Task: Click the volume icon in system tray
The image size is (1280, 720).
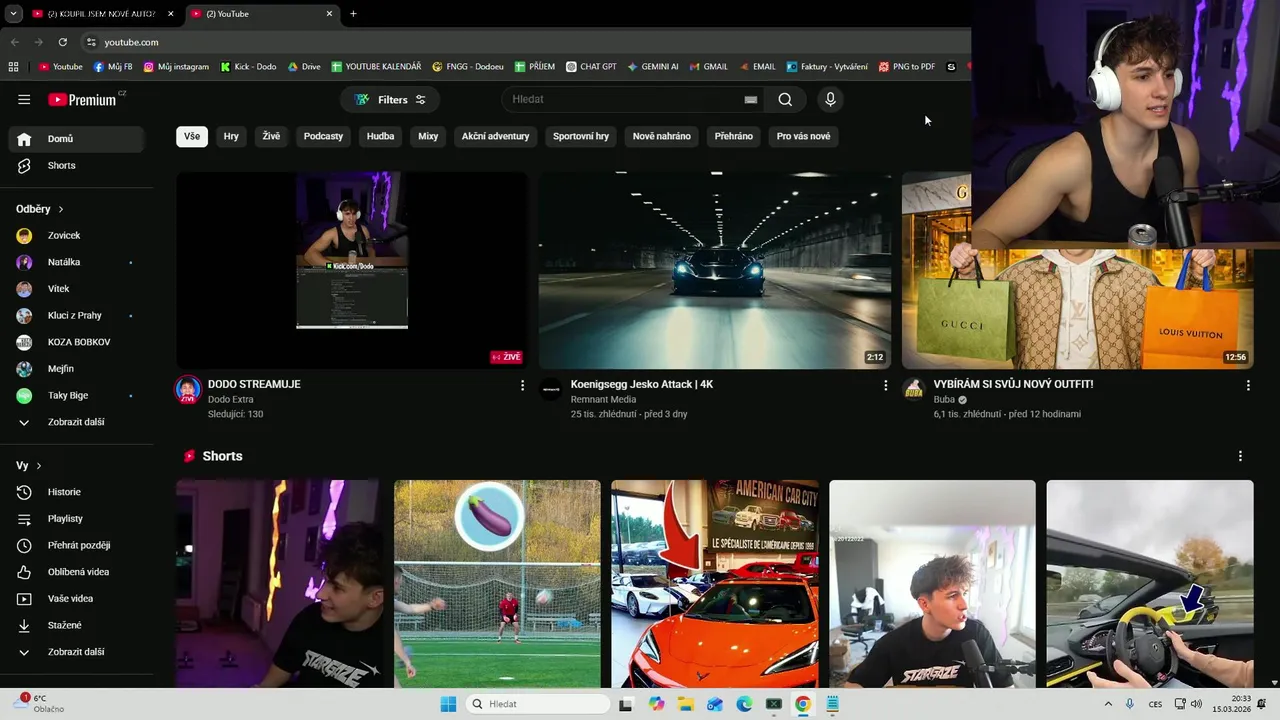Action: (x=1196, y=704)
